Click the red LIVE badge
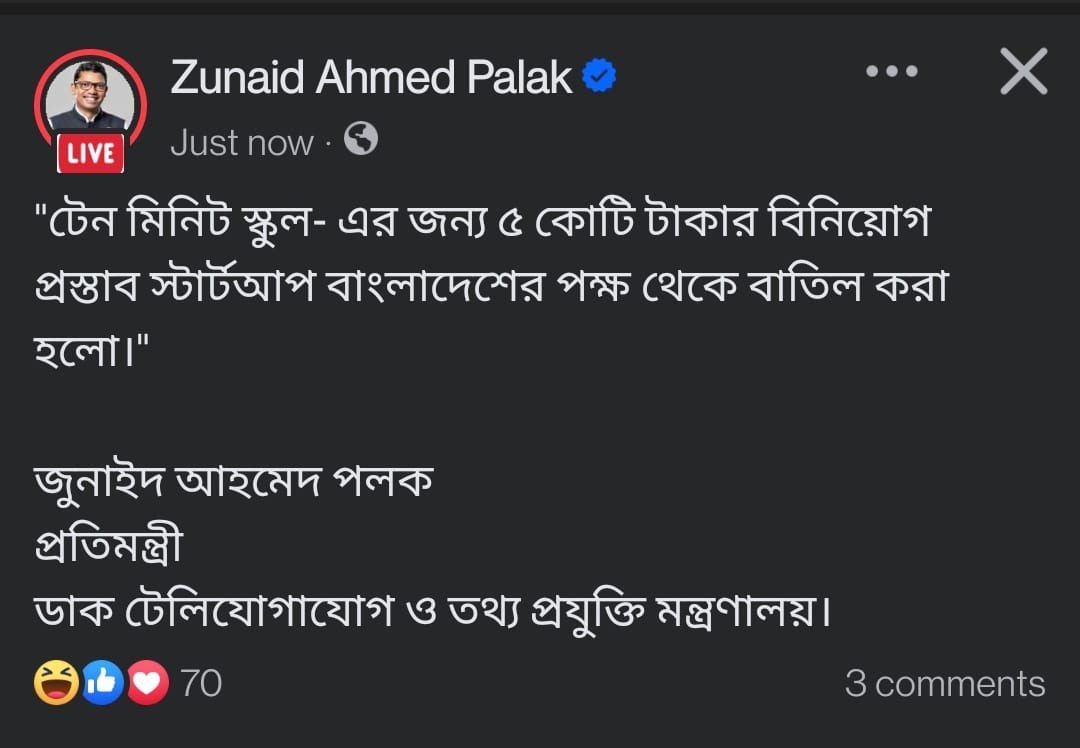The image size is (1080, 748). point(91,153)
